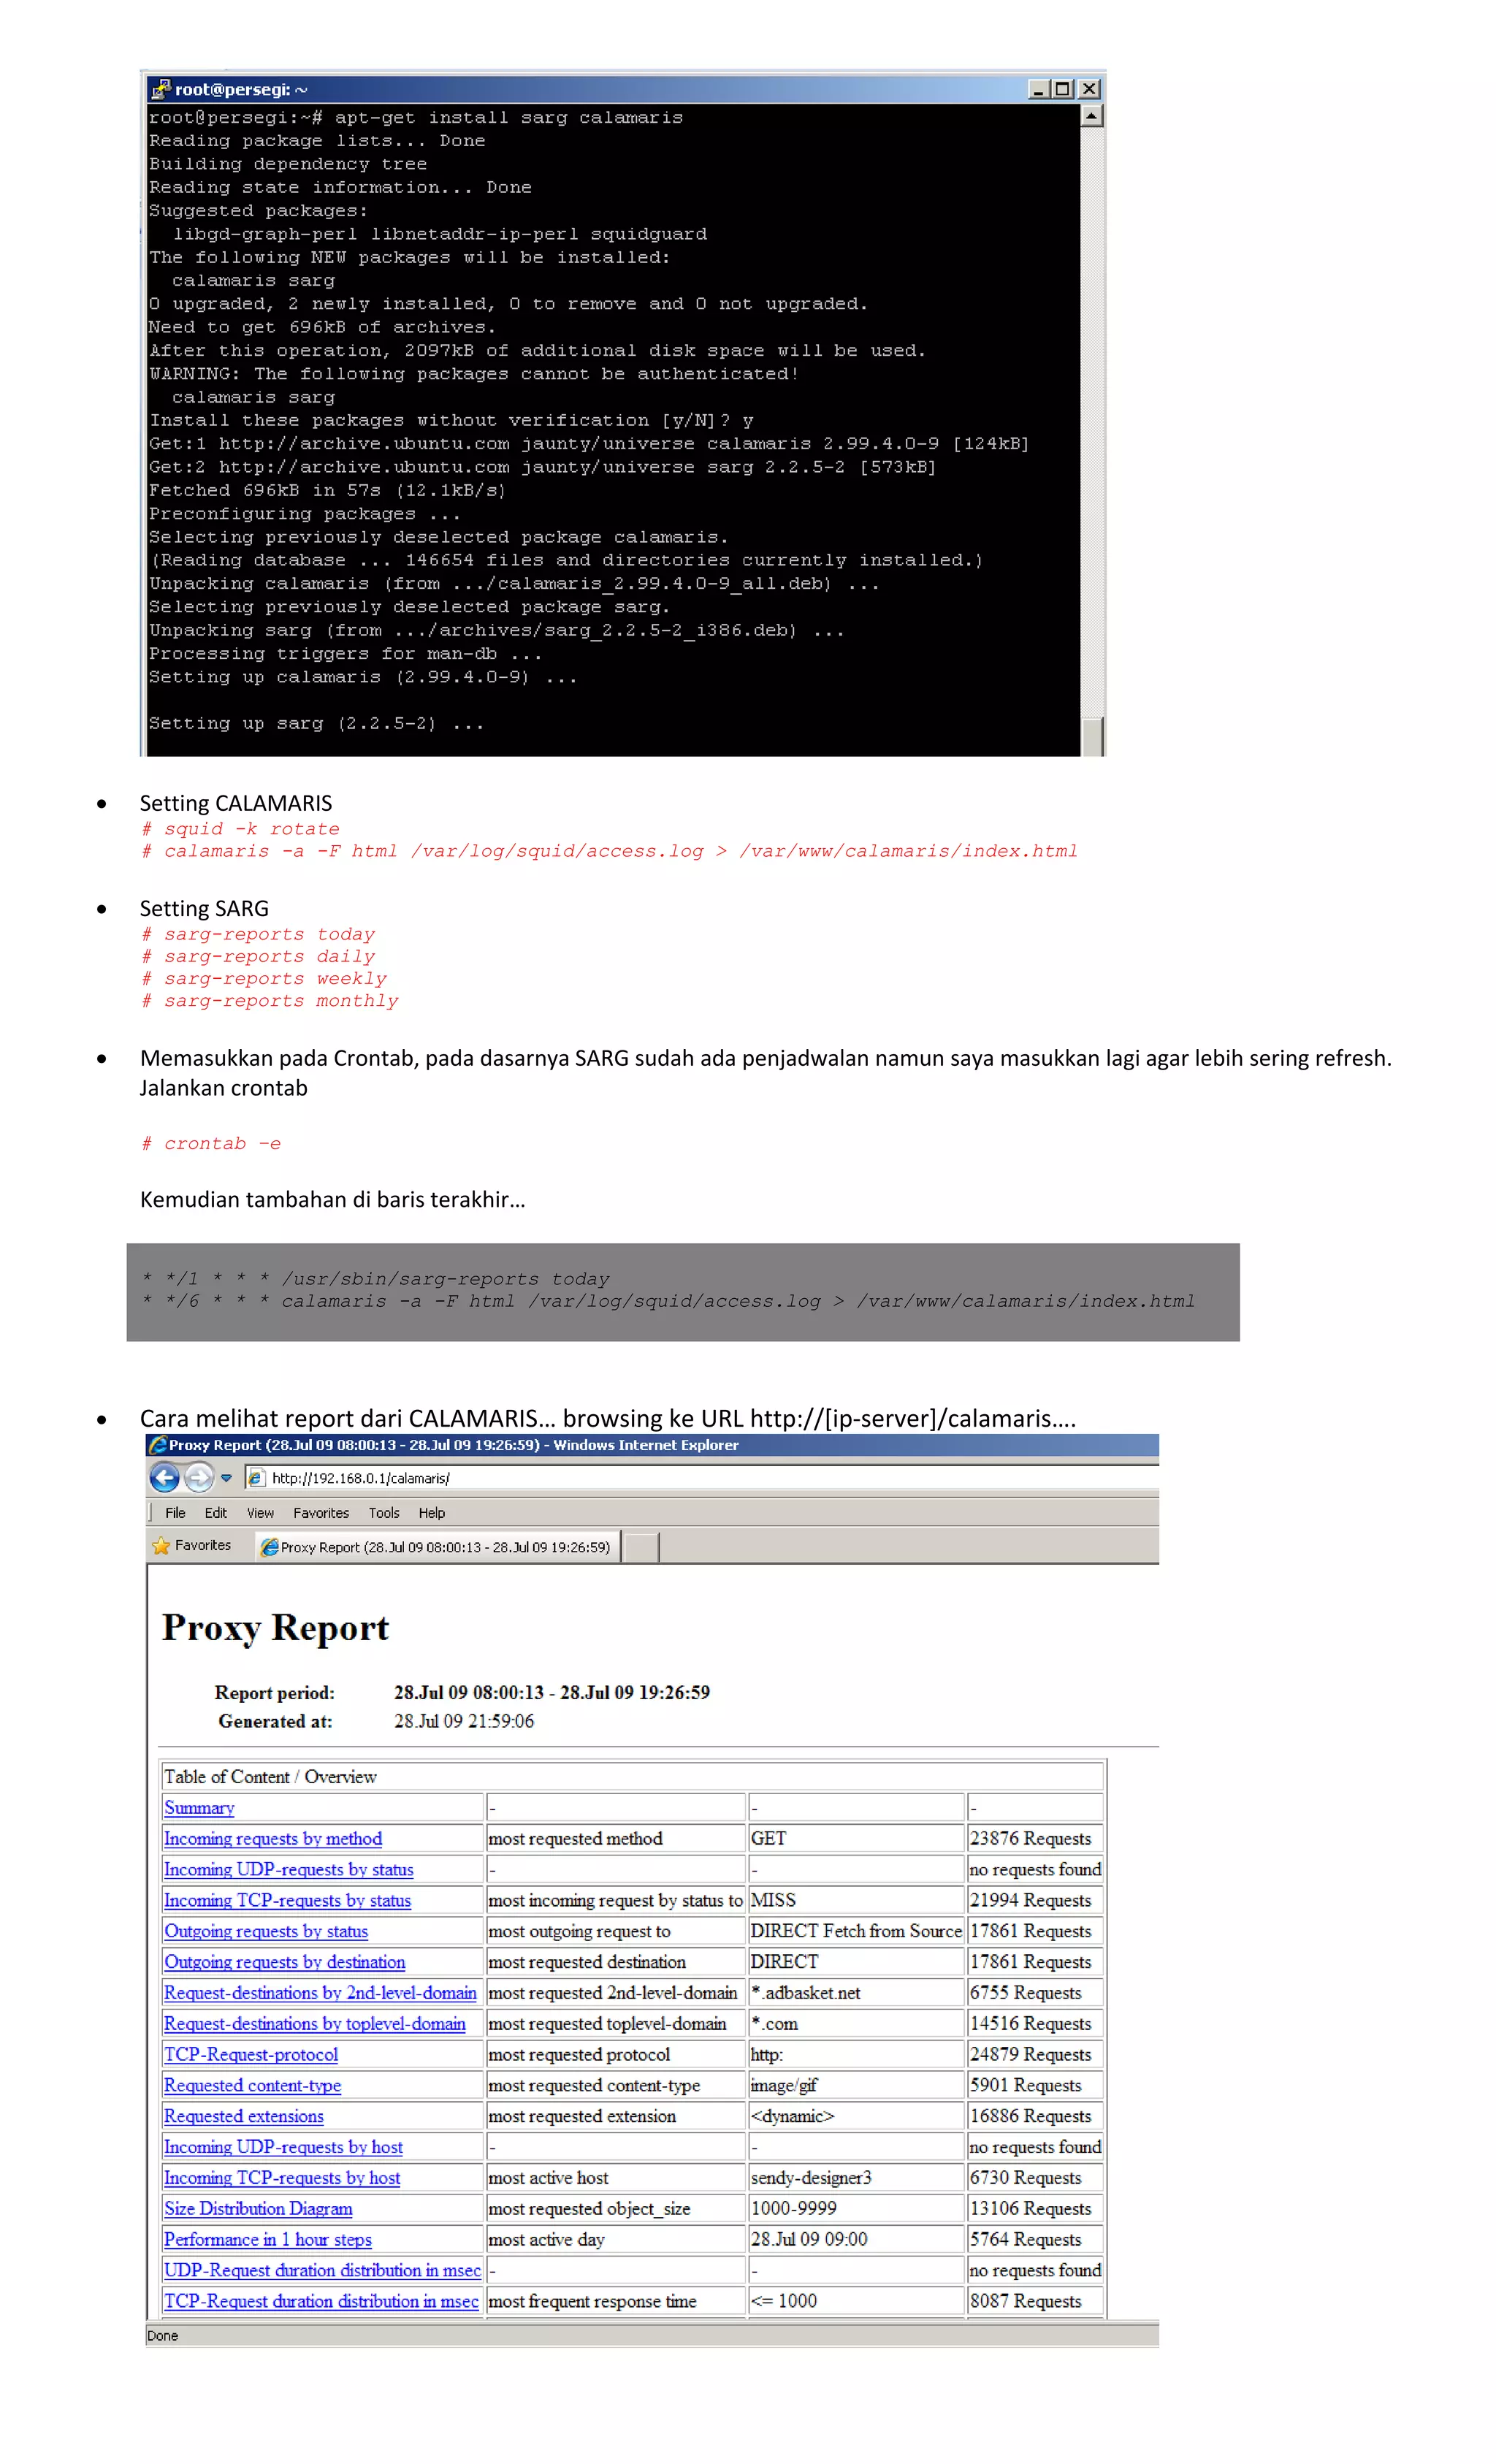Close the root@persegi terminal window
Image resolution: width=1496 pixels, height=2464 pixels.
1089,89
